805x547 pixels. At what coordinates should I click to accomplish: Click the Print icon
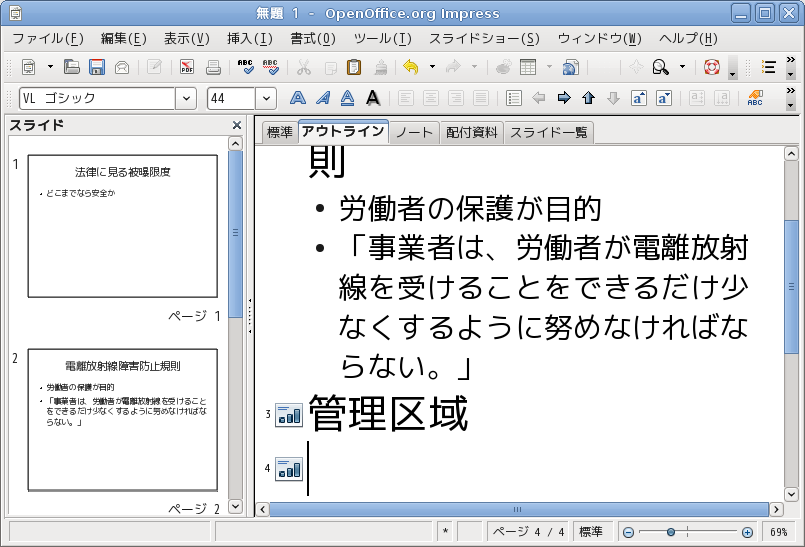(x=213, y=67)
